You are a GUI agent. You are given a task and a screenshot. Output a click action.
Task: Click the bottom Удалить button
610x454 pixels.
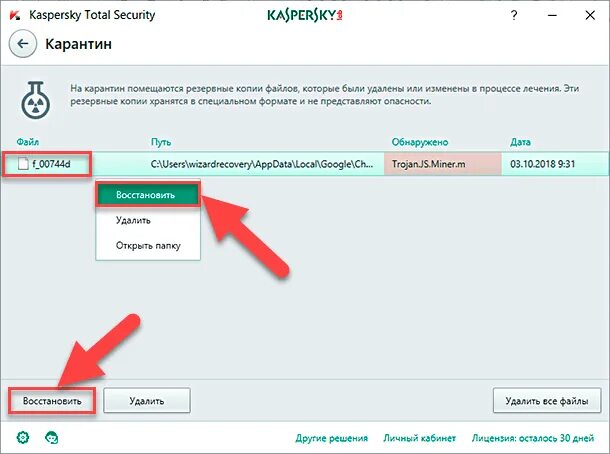(147, 401)
